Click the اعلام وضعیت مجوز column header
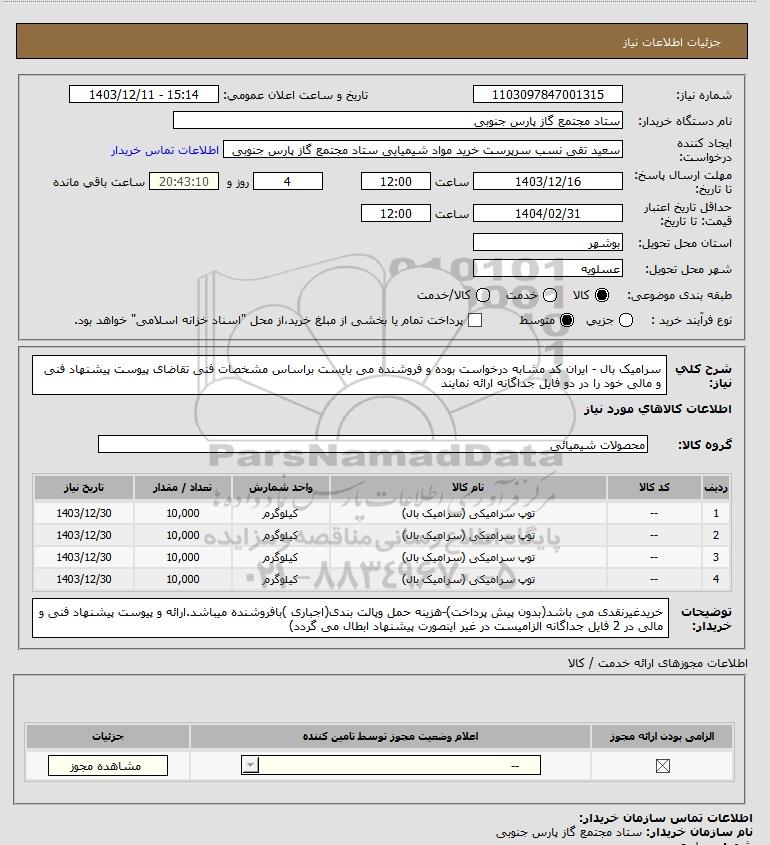 [x=390, y=737]
